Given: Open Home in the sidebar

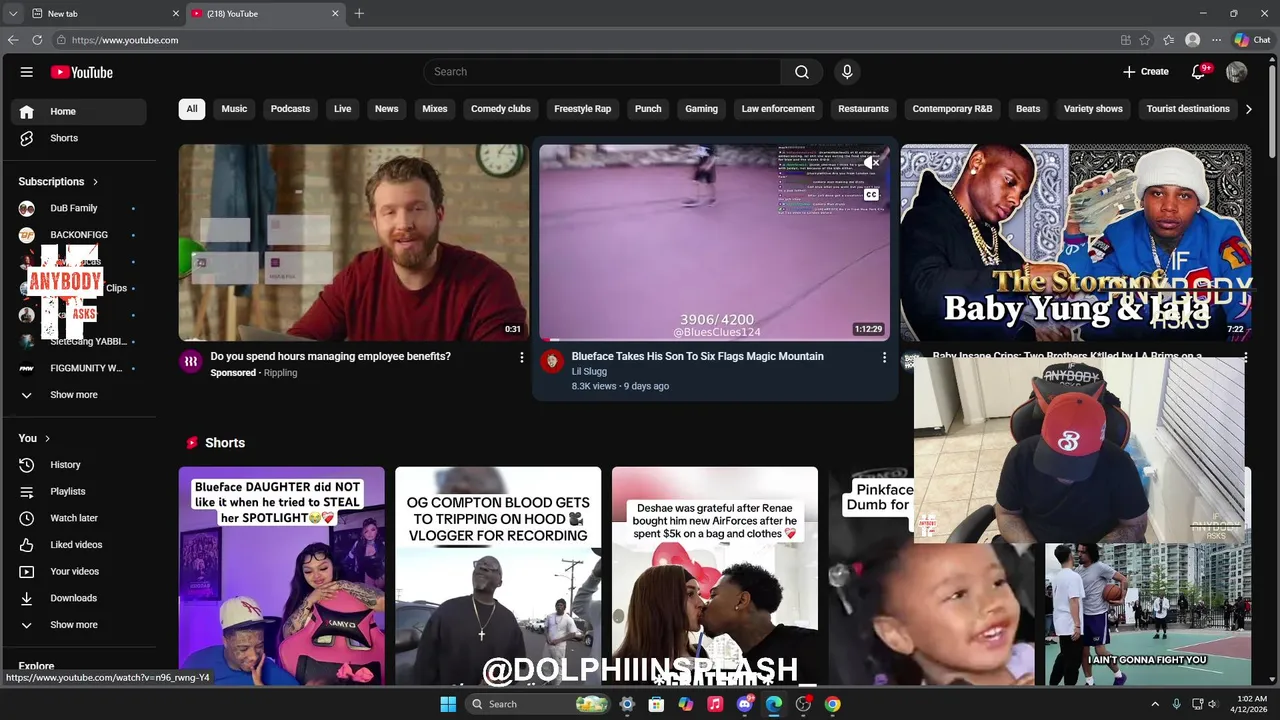Looking at the screenshot, I should [x=78, y=112].
